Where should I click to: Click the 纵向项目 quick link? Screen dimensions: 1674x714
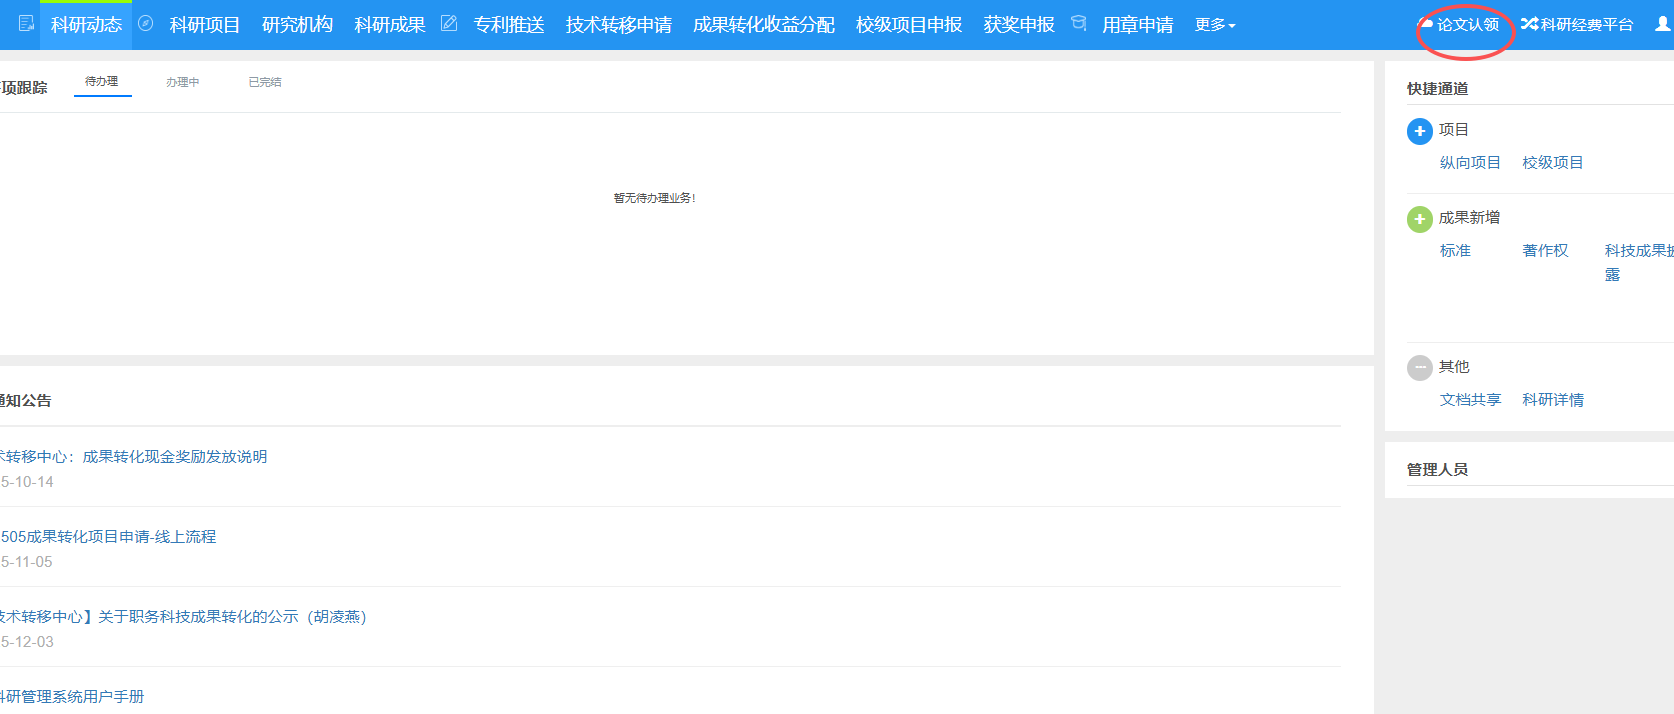1470,163
